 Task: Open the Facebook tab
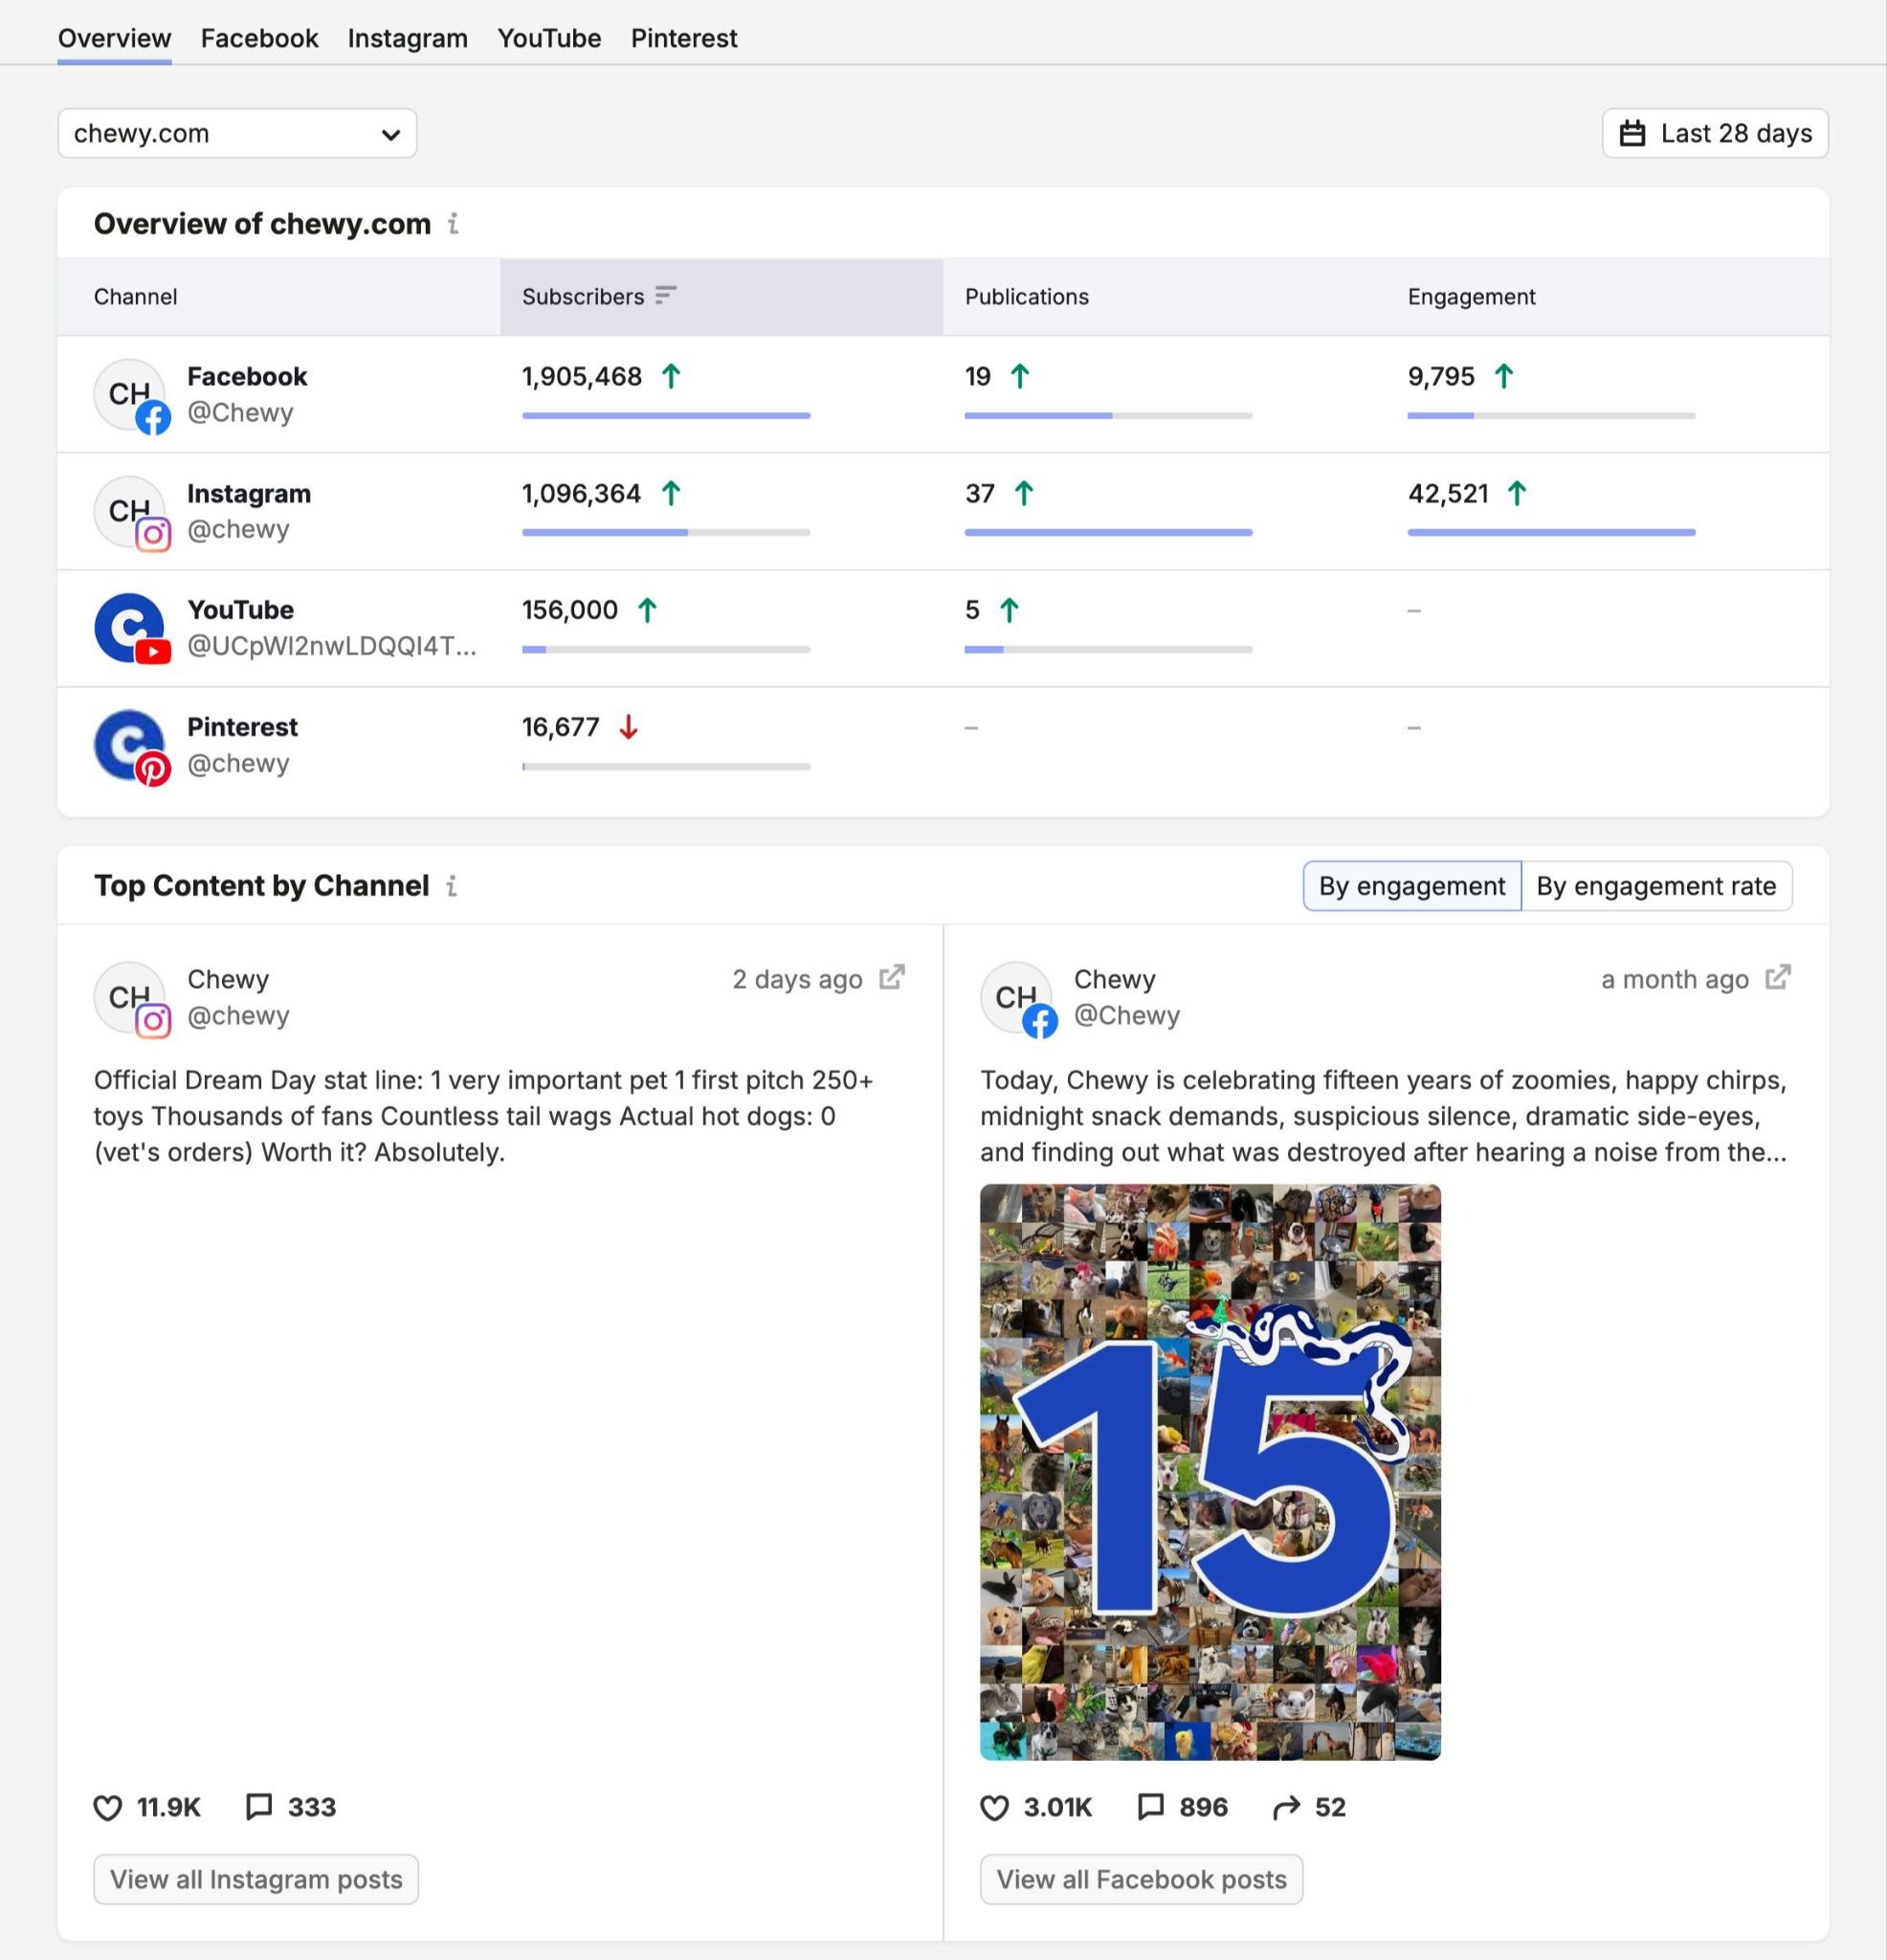(259, 38)
